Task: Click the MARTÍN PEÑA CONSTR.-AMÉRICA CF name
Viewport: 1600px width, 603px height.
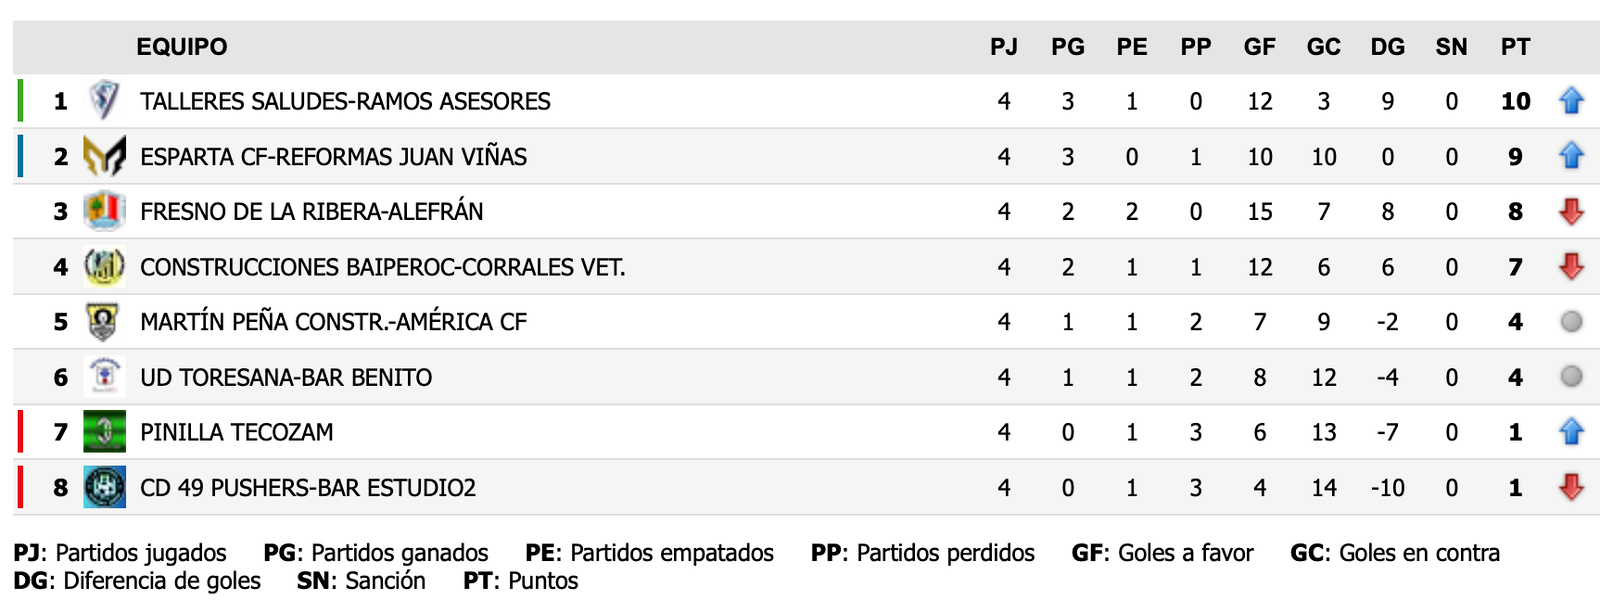Action: (333, 322)
